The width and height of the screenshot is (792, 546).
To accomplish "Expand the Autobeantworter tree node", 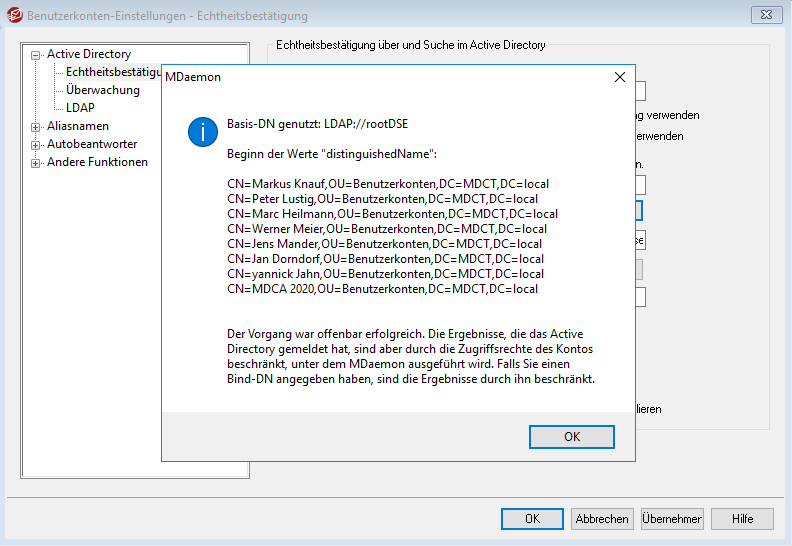I will (36, 145).
